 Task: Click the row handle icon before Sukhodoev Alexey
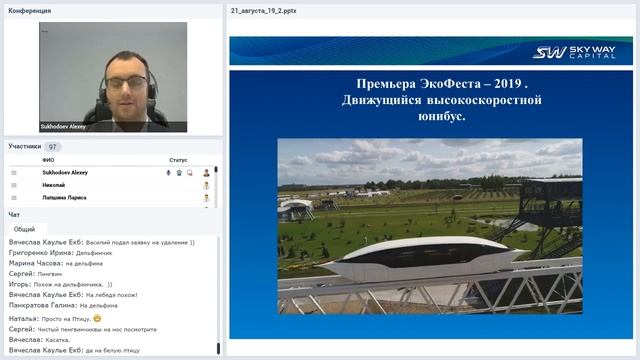coord(14,173)
